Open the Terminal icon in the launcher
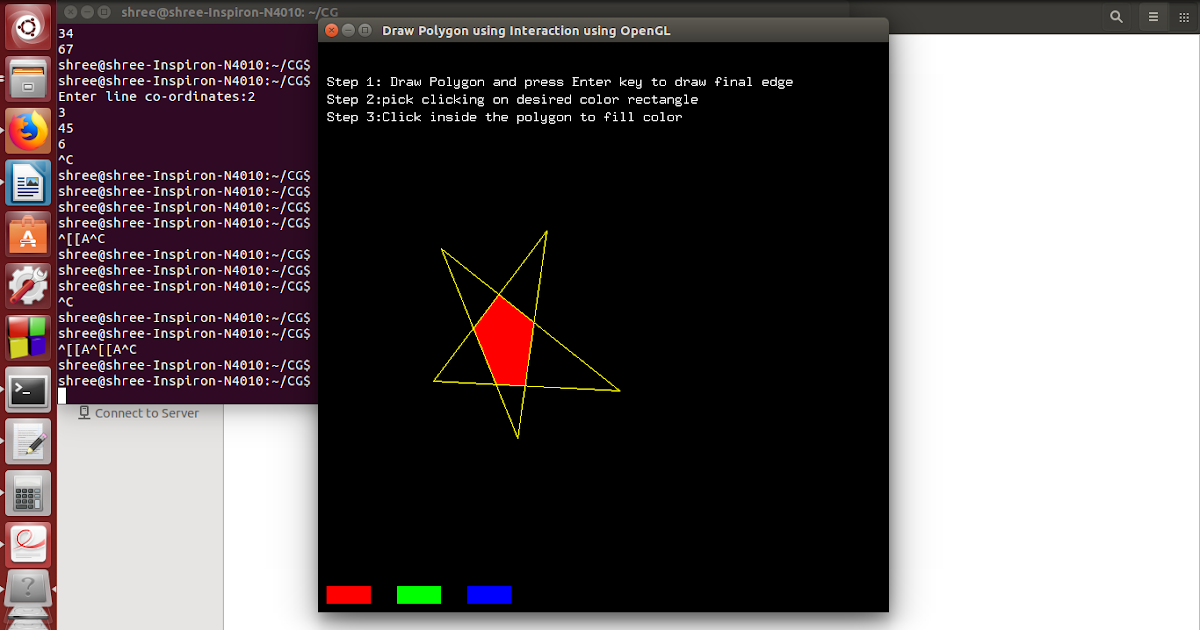Screen dimensions: 1200x630 coord(27,390)
